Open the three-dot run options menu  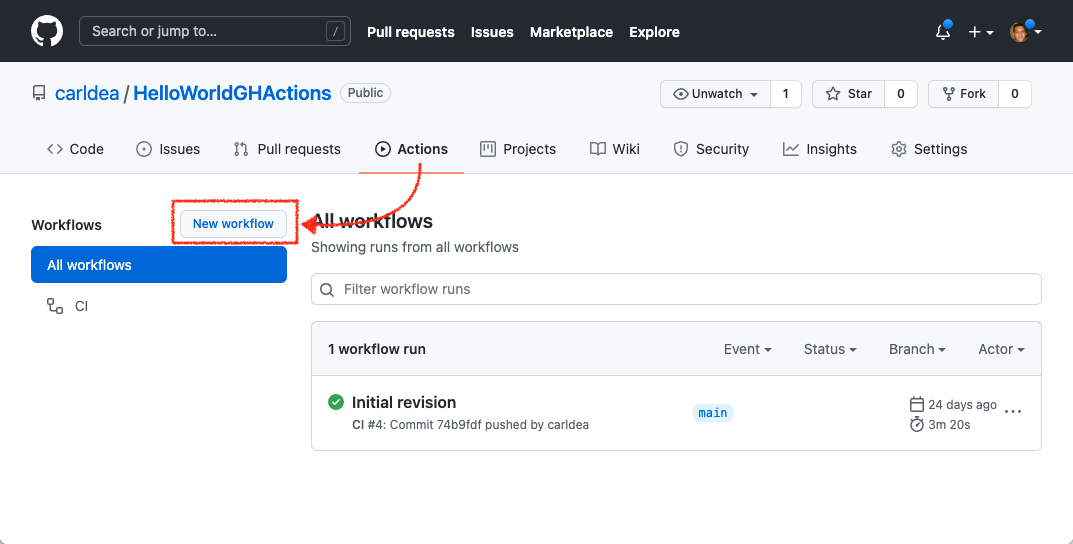(1013, 411)
